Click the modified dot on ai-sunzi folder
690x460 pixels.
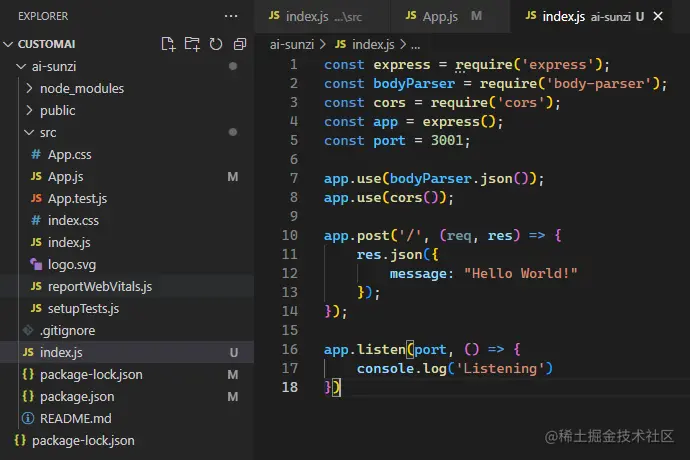click(233, 66)
